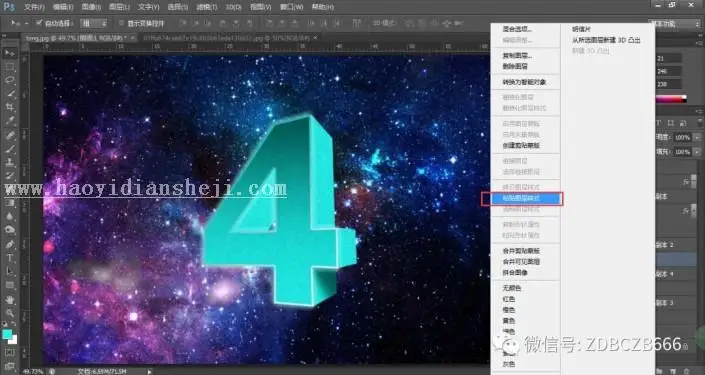Select the Lasso tool
The width and height of the screenshot is (705, 375).
[x=9, y=80]
